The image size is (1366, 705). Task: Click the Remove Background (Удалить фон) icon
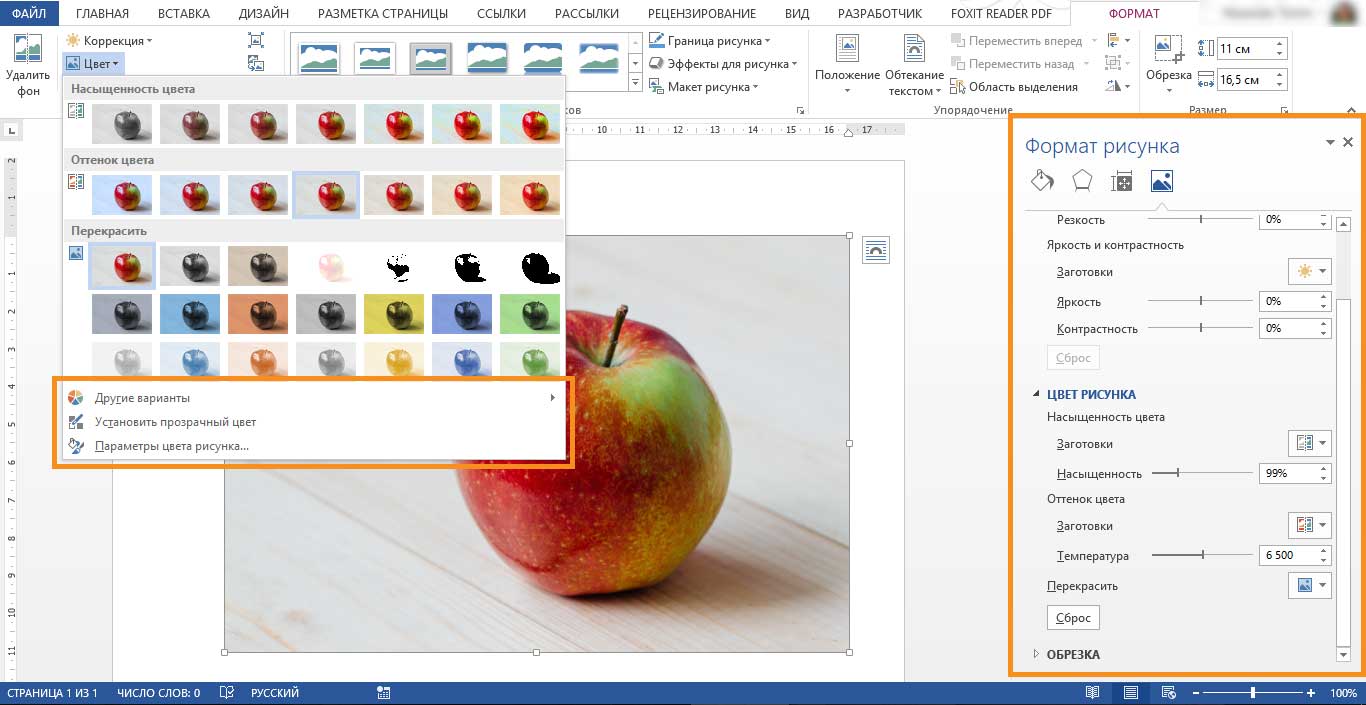pos(28,52)
